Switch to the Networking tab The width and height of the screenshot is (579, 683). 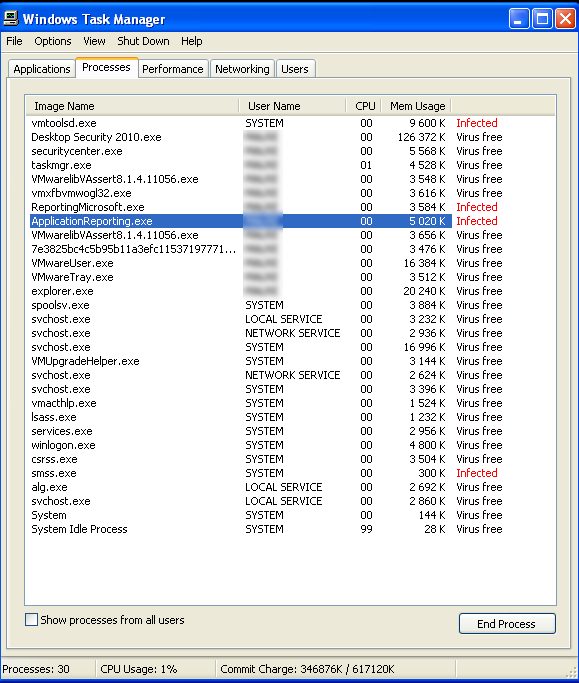pos(242,69)
